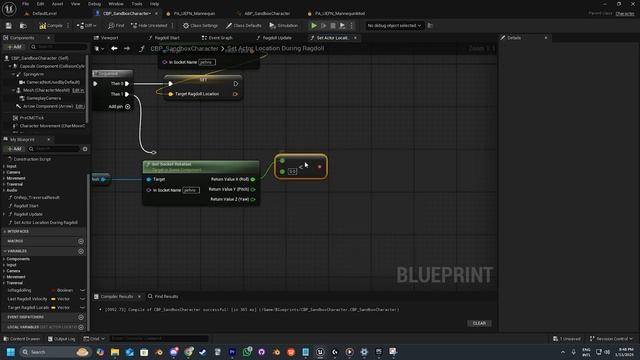Image resolution: width=640 pixels, height=360 pixels.
Task: Start Simulation mode
Action: pos(284,26)
